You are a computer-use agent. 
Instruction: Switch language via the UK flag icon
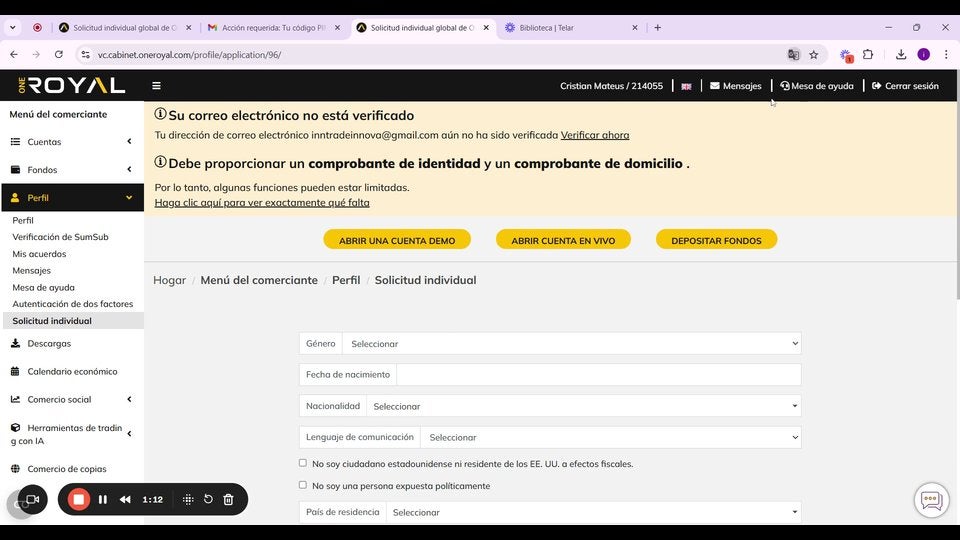(686, 86)
